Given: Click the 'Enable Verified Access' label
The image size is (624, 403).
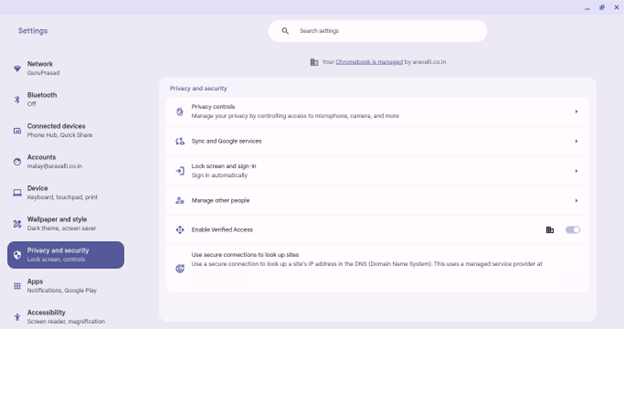Looking at the screenshot, I should coord(222,230).
